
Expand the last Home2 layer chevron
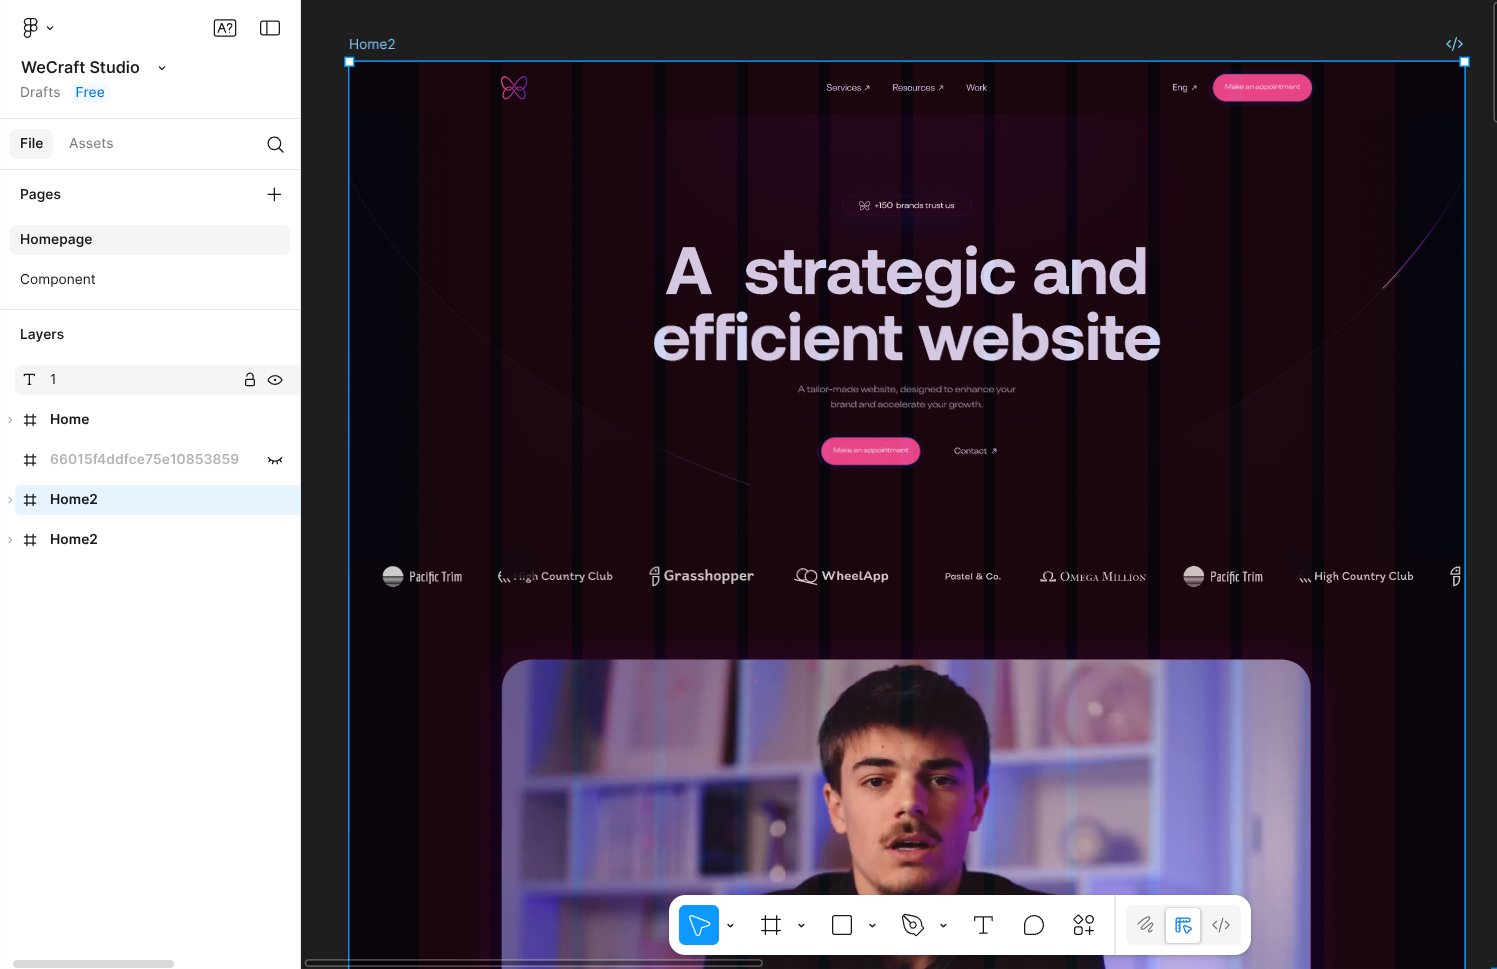[10, 540]
